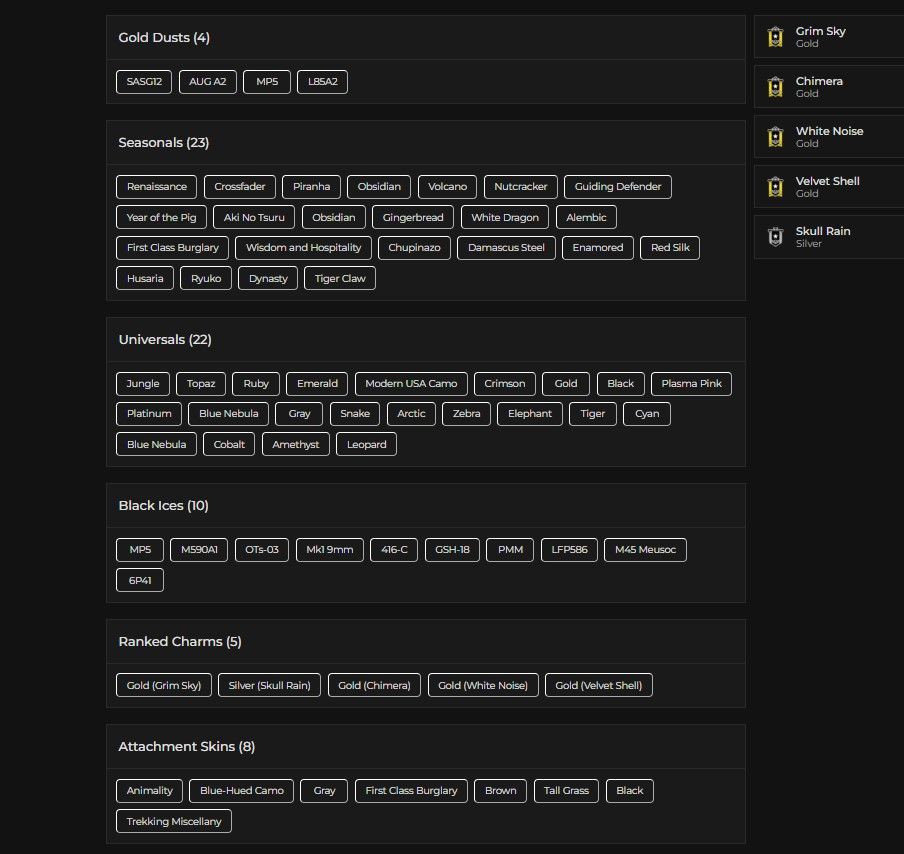
Task: Select the Elephant universal tag
Action: pos(530,414)
